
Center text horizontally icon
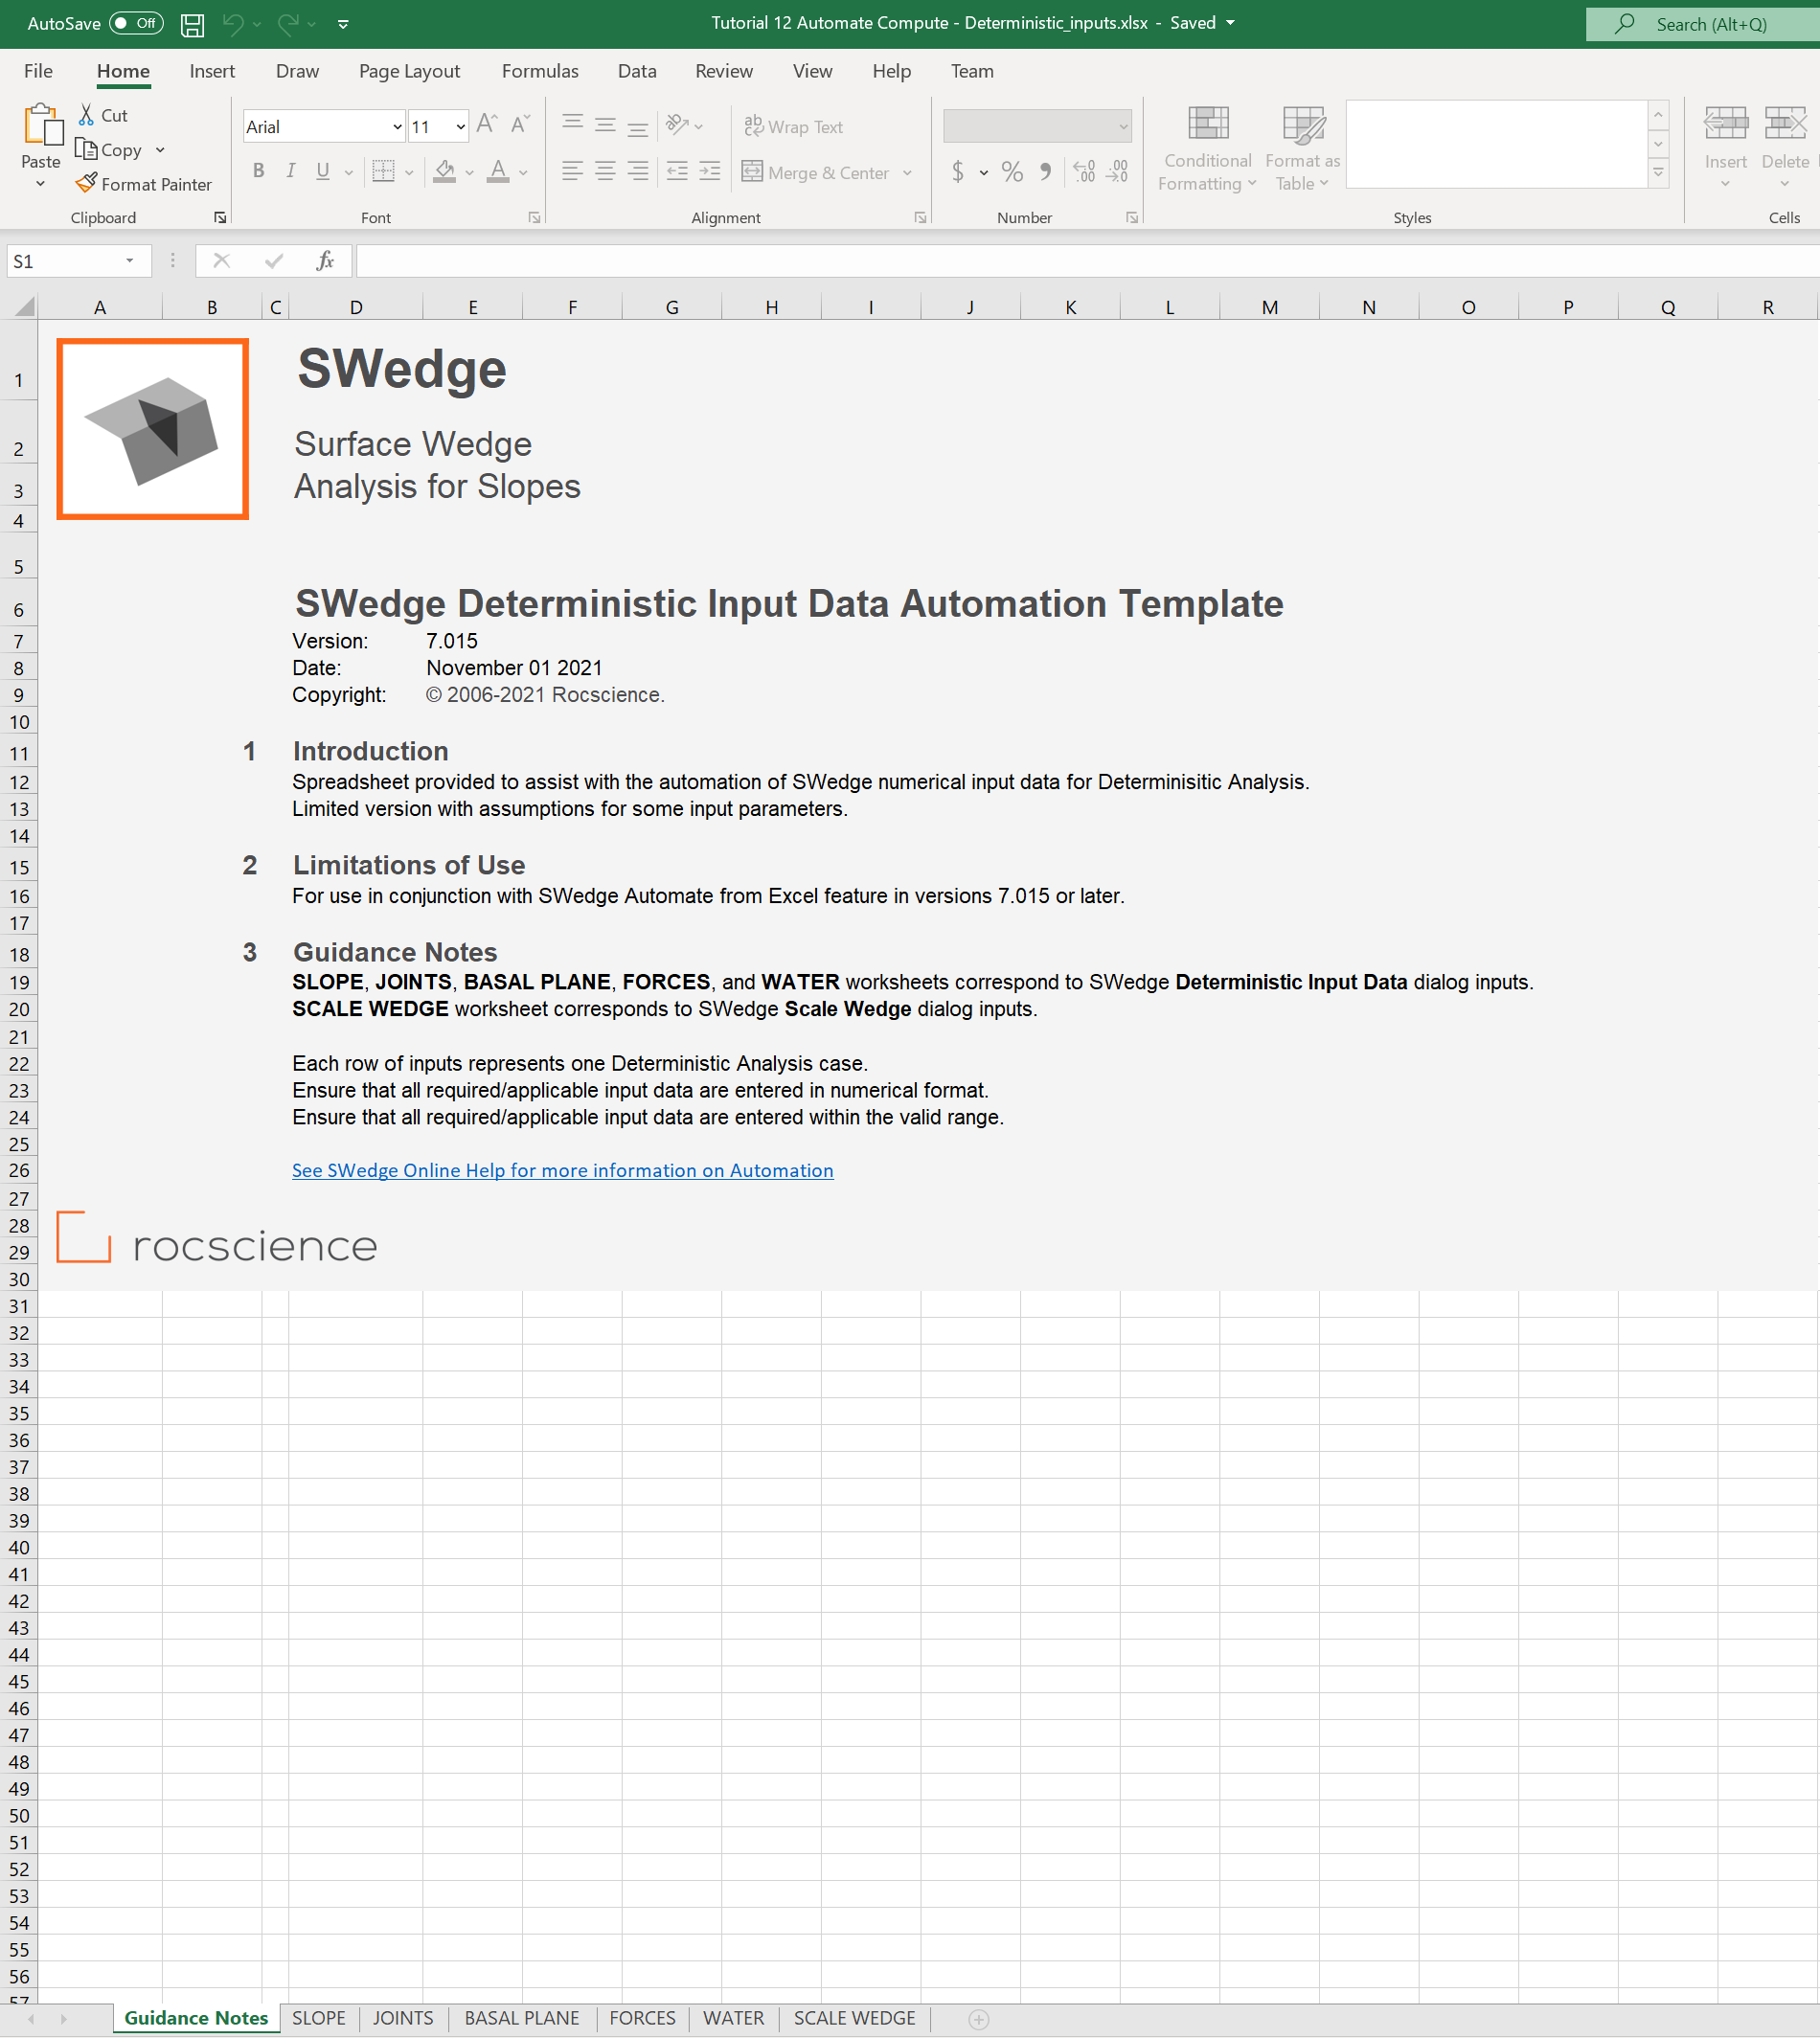click(605, 171)
